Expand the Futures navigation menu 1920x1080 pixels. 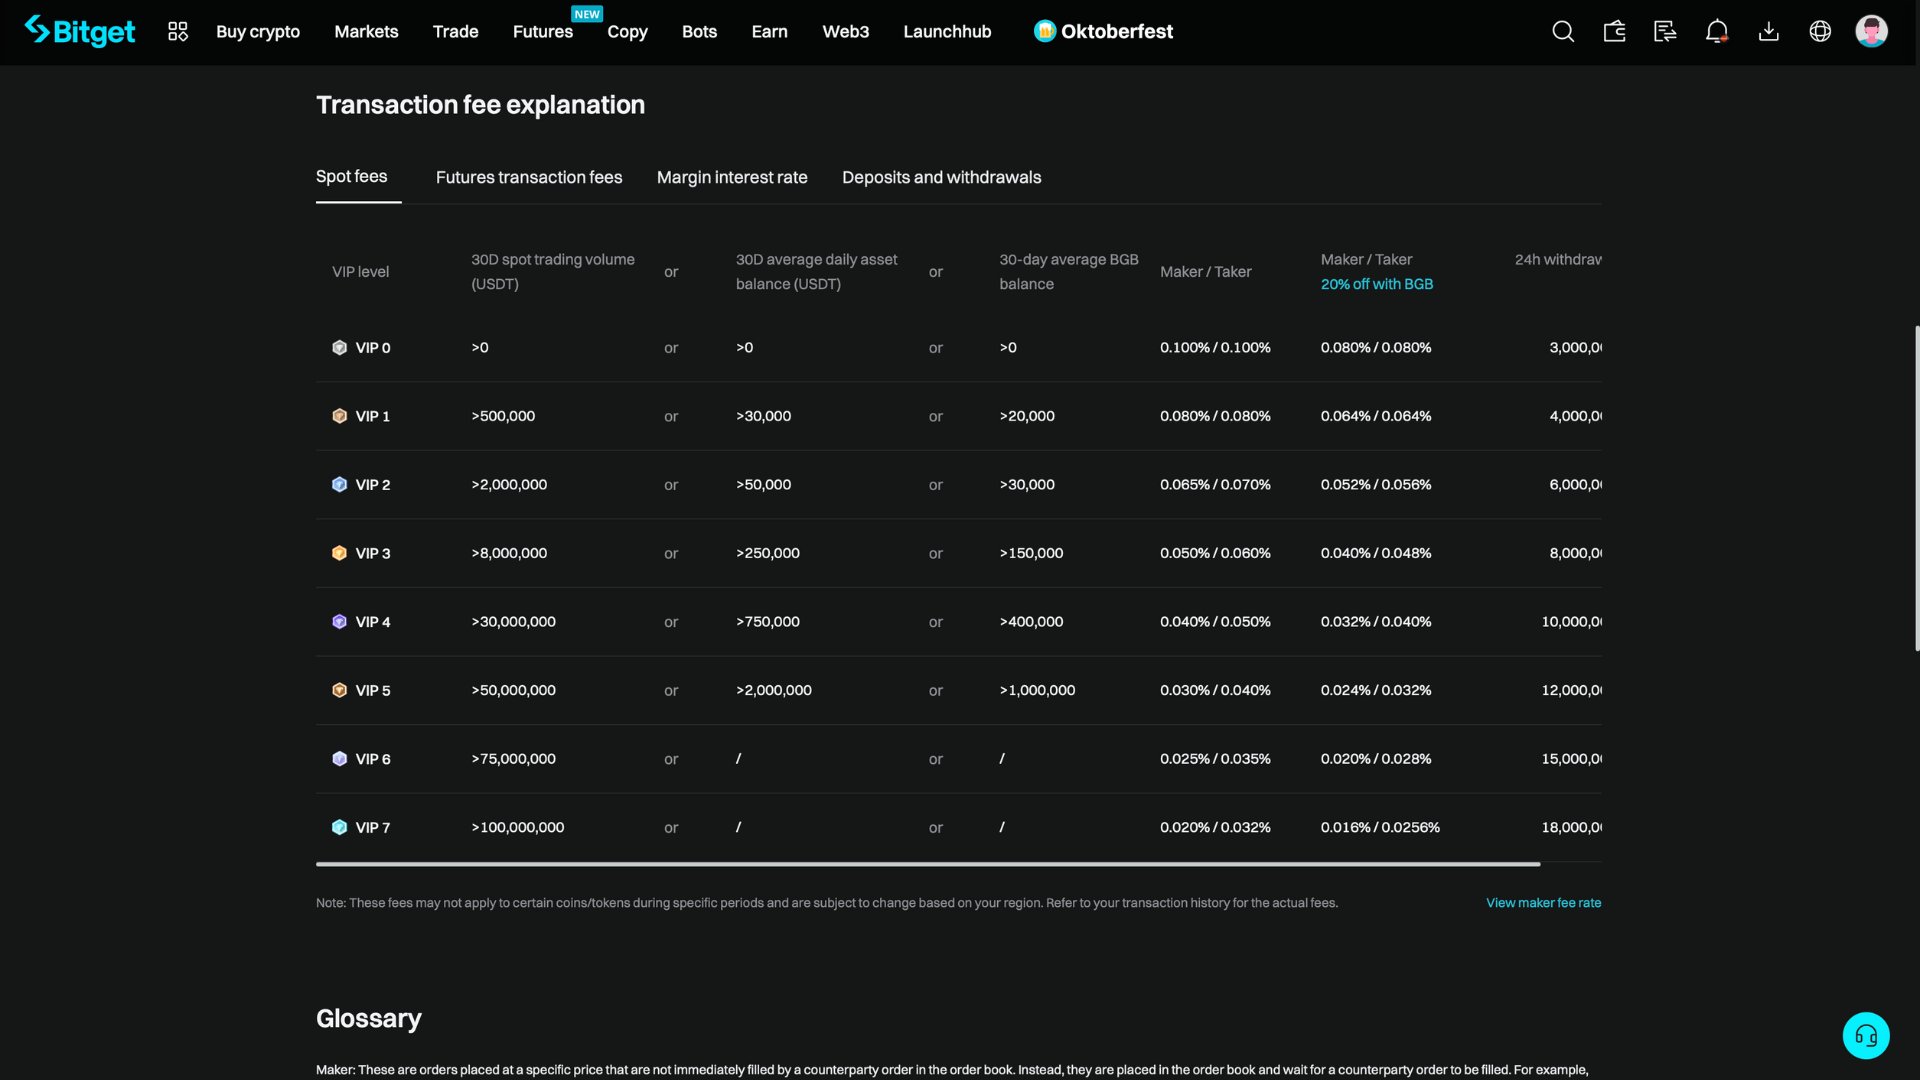point(543,32)
